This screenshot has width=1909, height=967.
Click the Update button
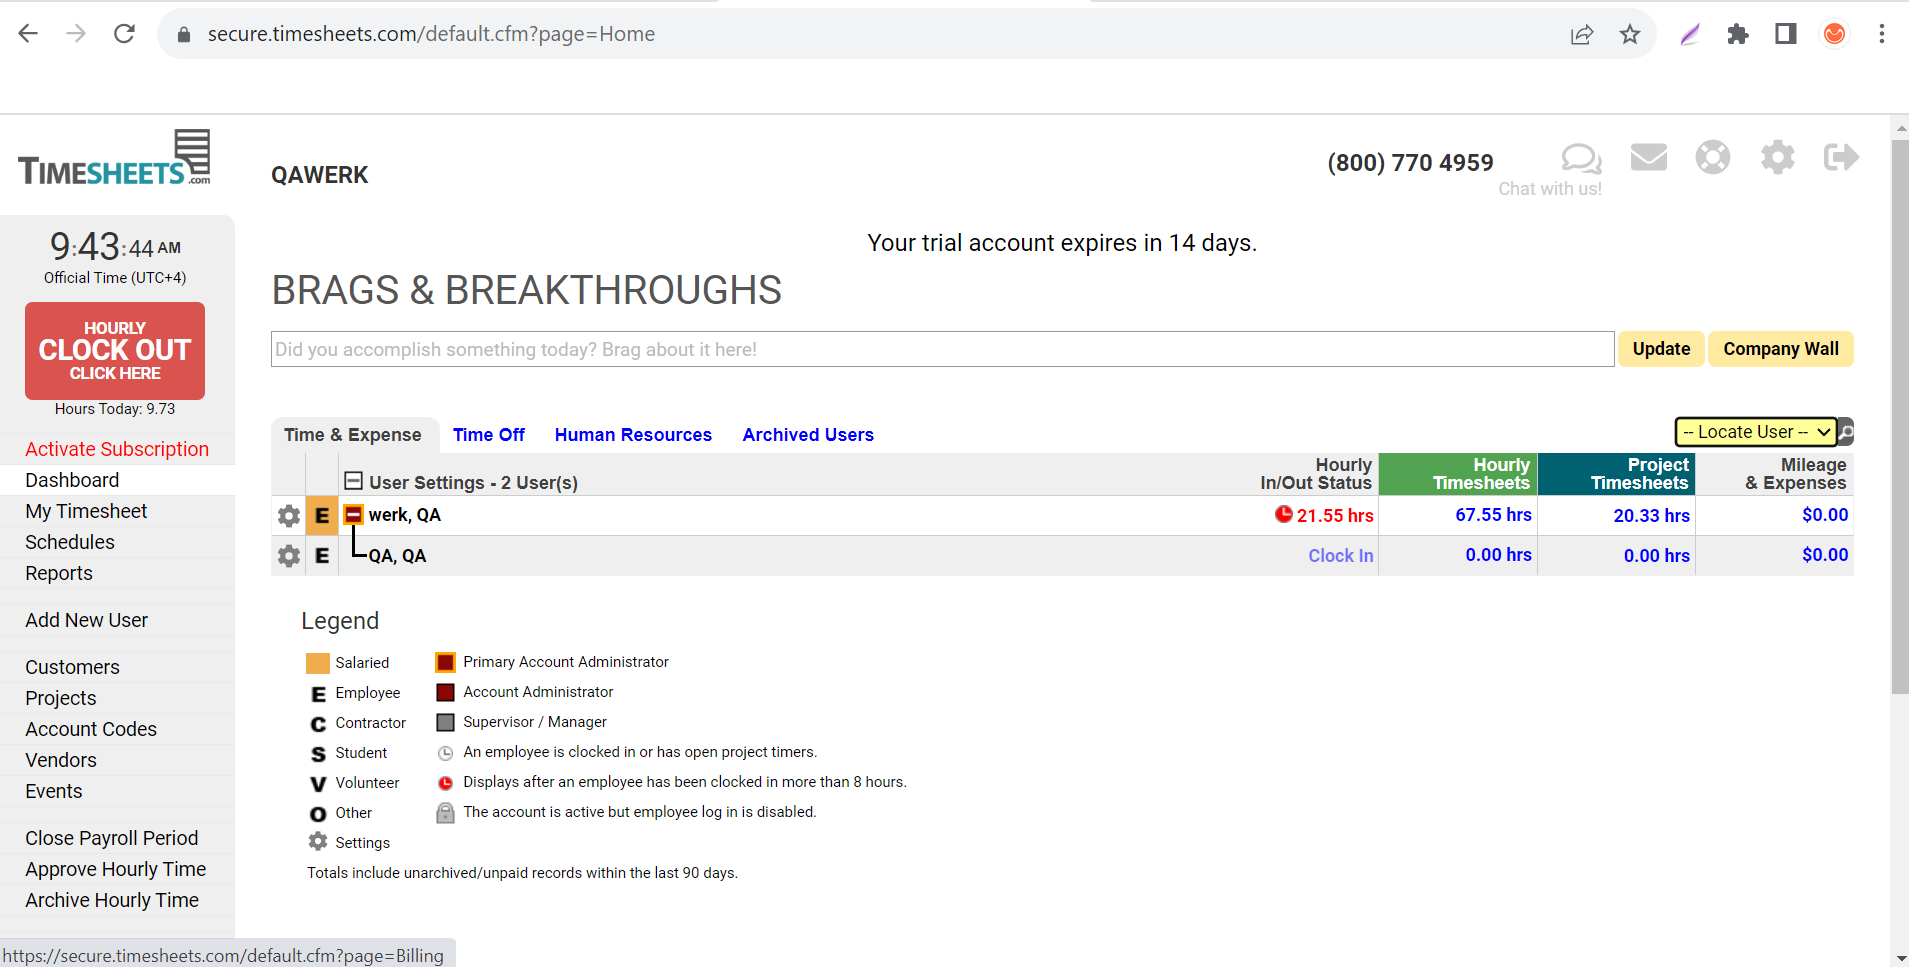coord(1661,349)
